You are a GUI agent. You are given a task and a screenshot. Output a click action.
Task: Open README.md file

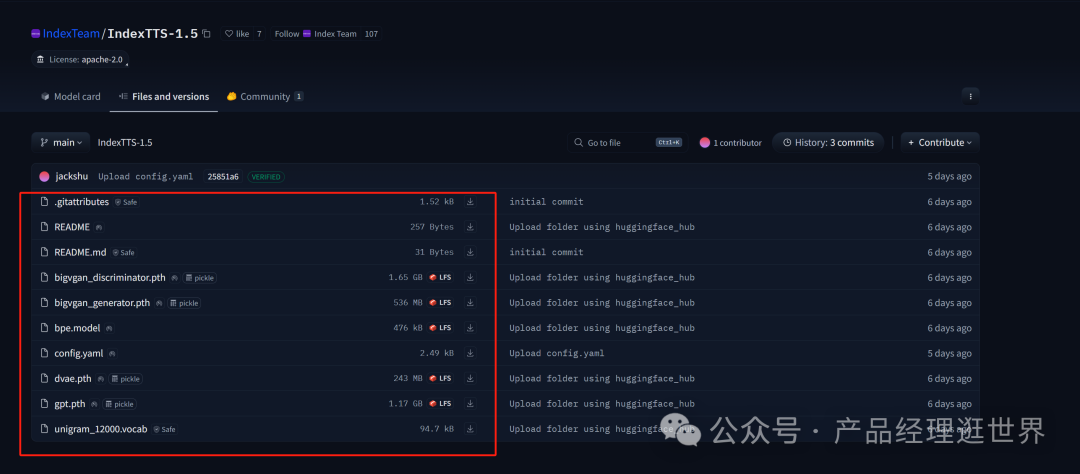tap(80, 252)
